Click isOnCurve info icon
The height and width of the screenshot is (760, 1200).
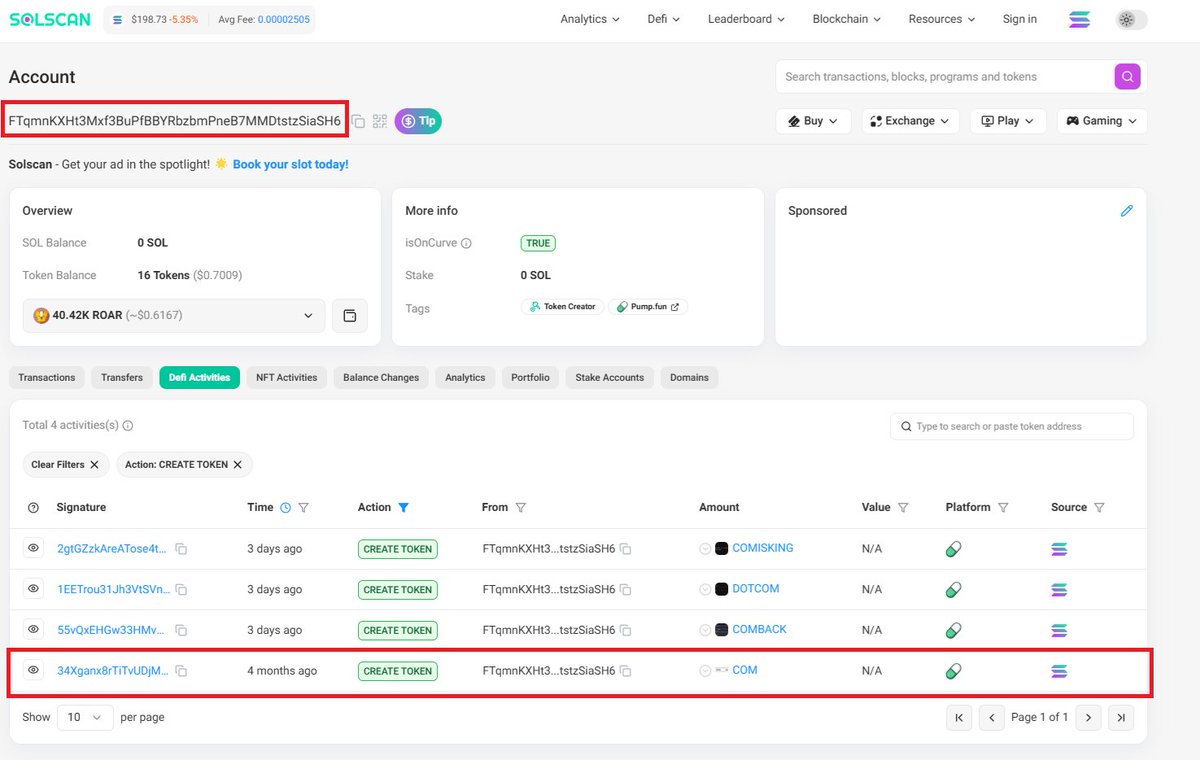tap(466, 243)
